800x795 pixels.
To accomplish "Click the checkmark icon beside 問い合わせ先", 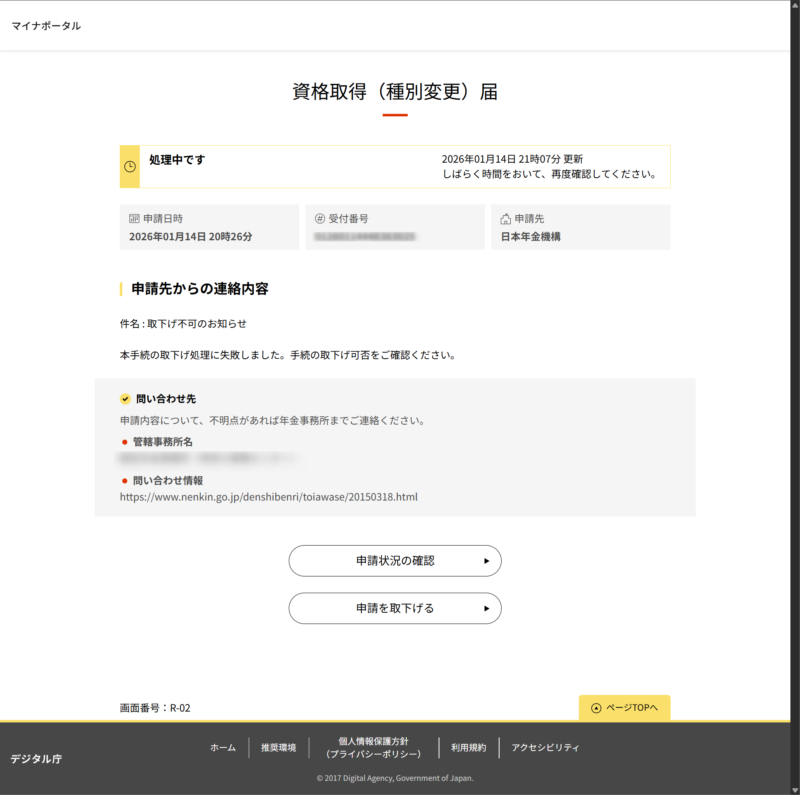I will [x=125, y=399].
